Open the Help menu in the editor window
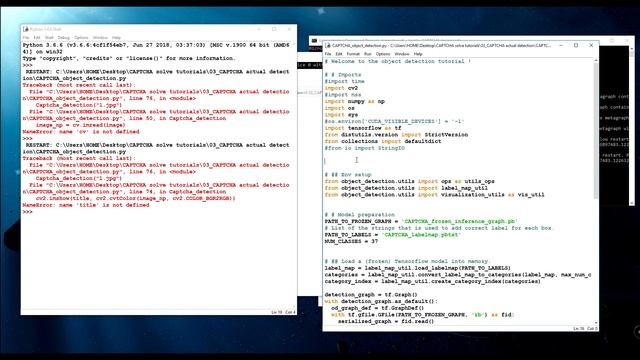This screenshot has width=640, height=360. [x=418, y=54]
